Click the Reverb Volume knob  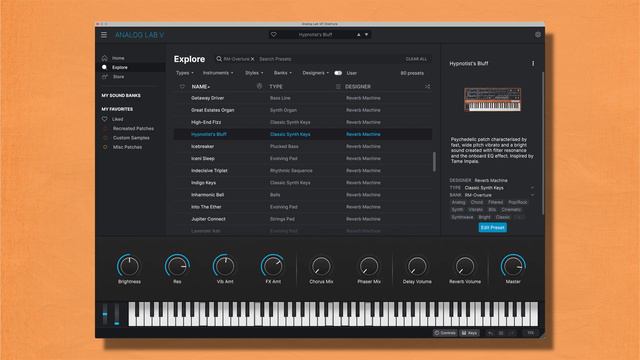pos(465,266)
